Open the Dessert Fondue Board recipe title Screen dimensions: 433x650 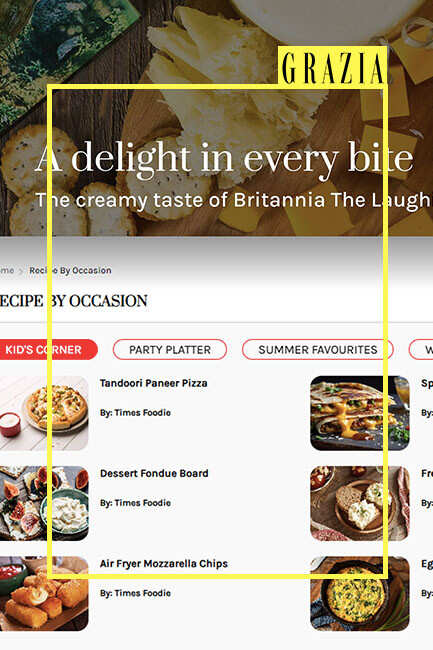pyautogui.click(x=154, y=473)
